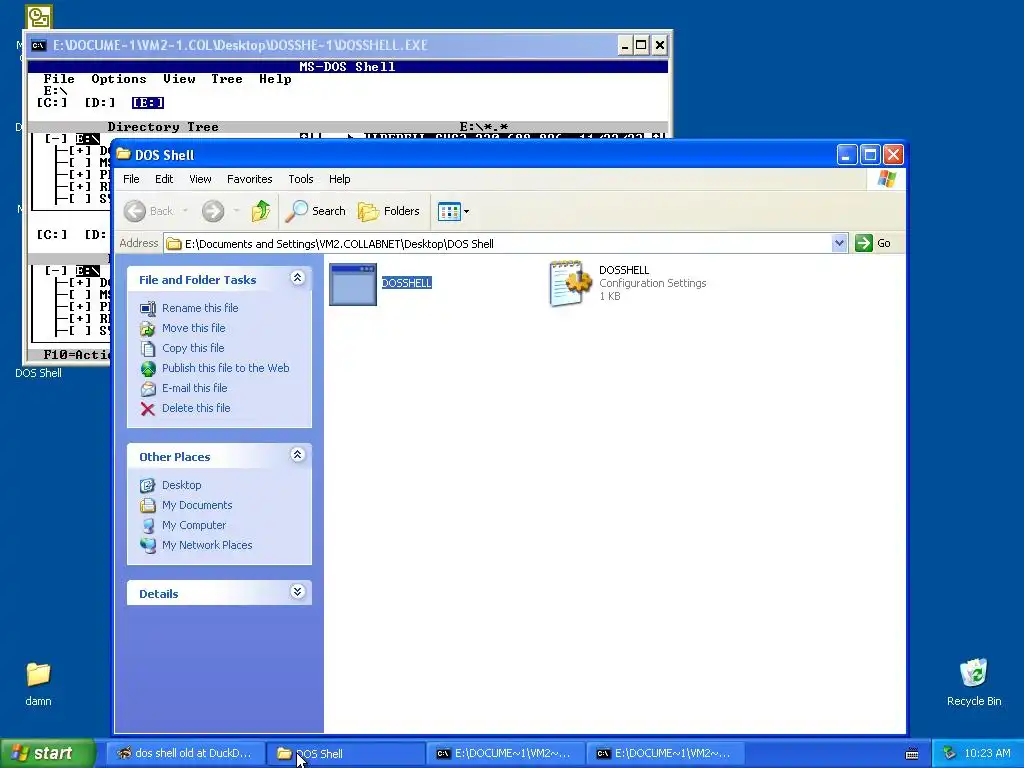
Task: Switch to dos shell old at DuckD... taskbar button
Action: [x=185, y=753]
